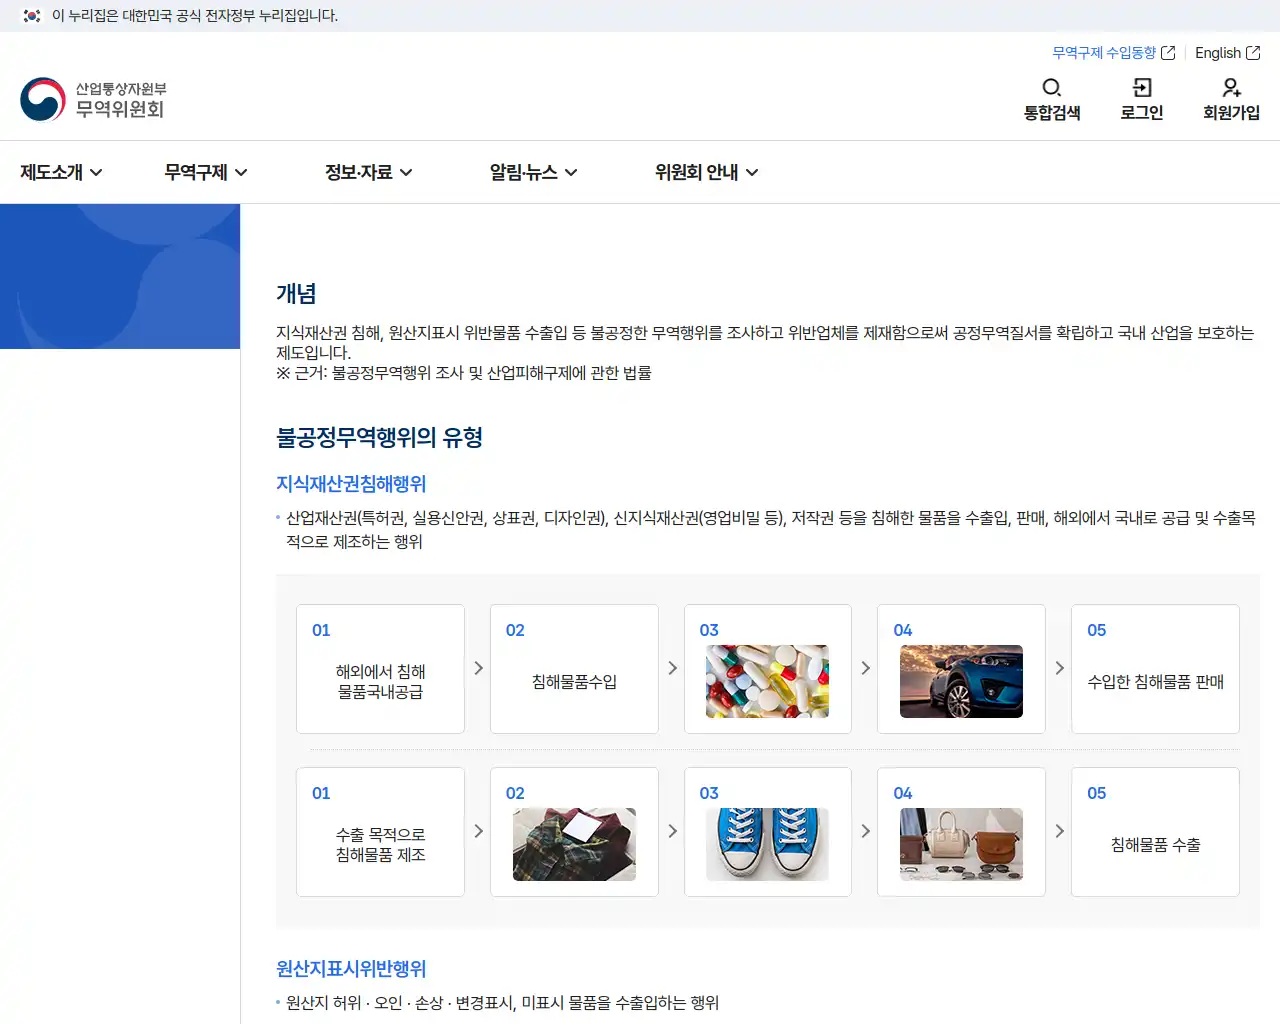
Task: Click the 원산지 허위·오인·손상 bullet text
Action: pos(502,1003)
